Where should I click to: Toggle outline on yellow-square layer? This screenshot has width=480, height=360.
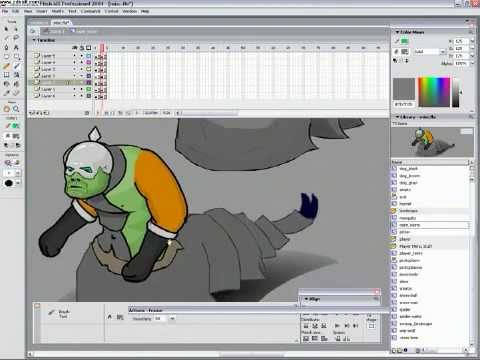[89, 69]
